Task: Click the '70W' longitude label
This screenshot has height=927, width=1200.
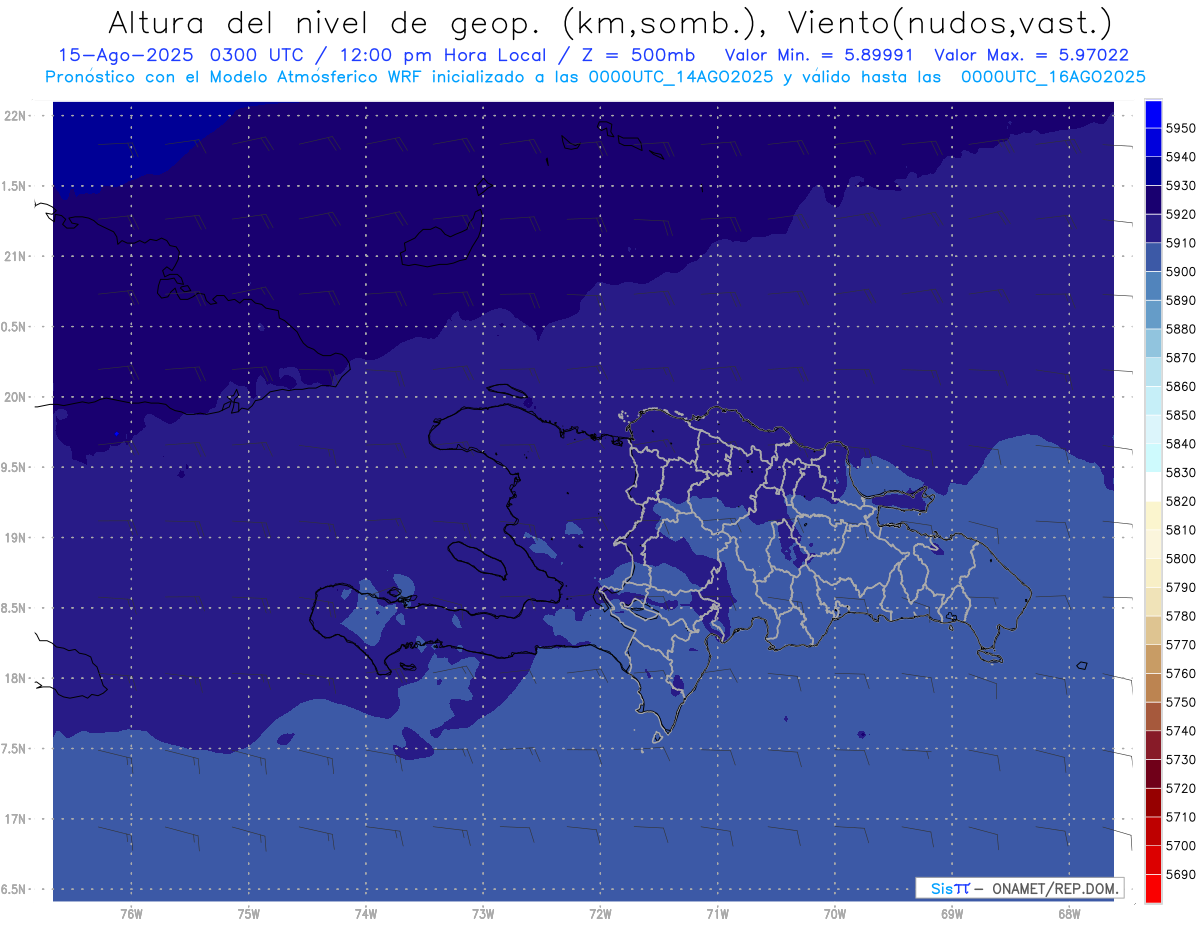Action: pos(835,914)
